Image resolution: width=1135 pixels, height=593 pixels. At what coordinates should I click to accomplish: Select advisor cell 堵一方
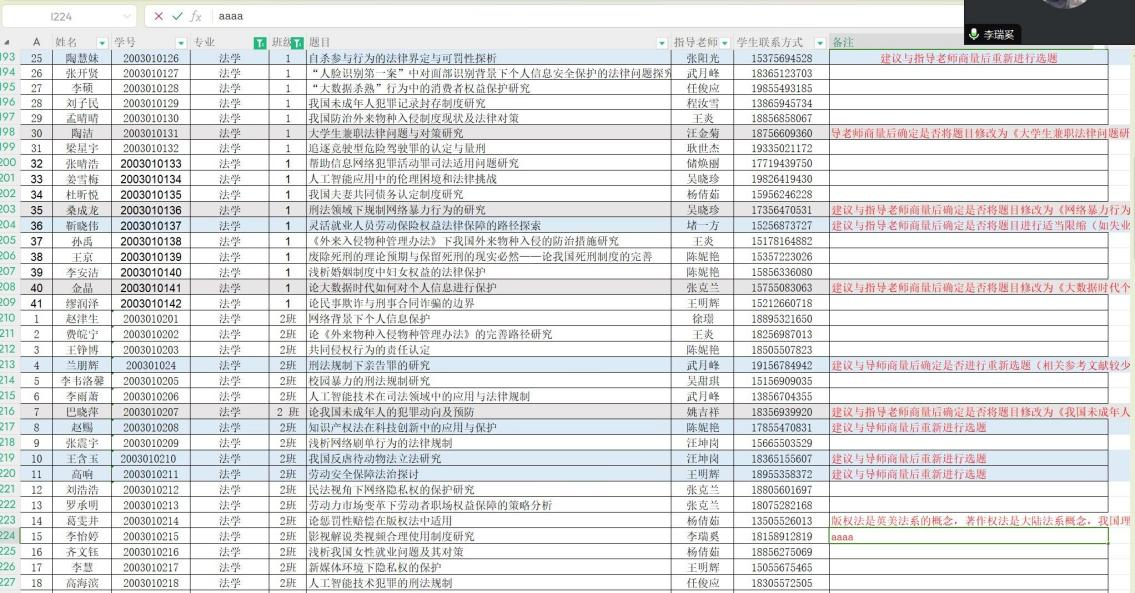[702, 226]
